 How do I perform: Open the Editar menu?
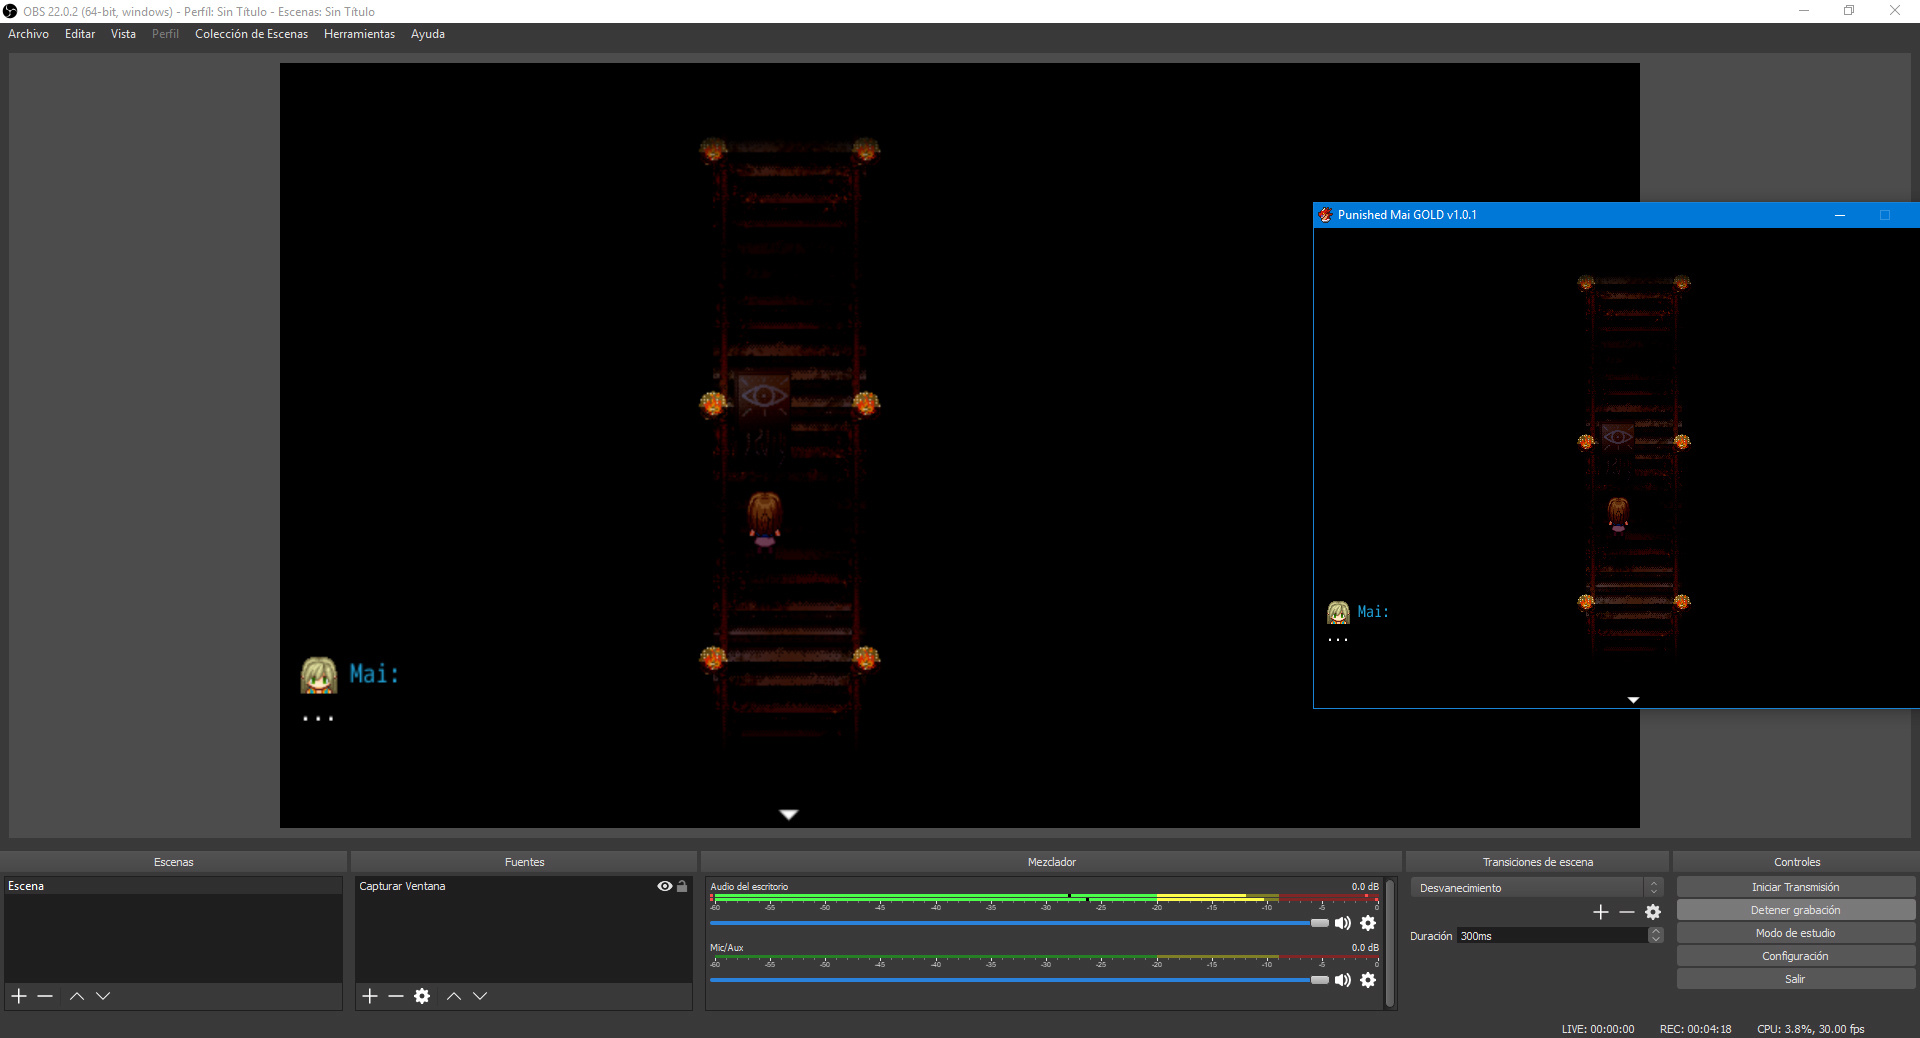click(80, 34)
